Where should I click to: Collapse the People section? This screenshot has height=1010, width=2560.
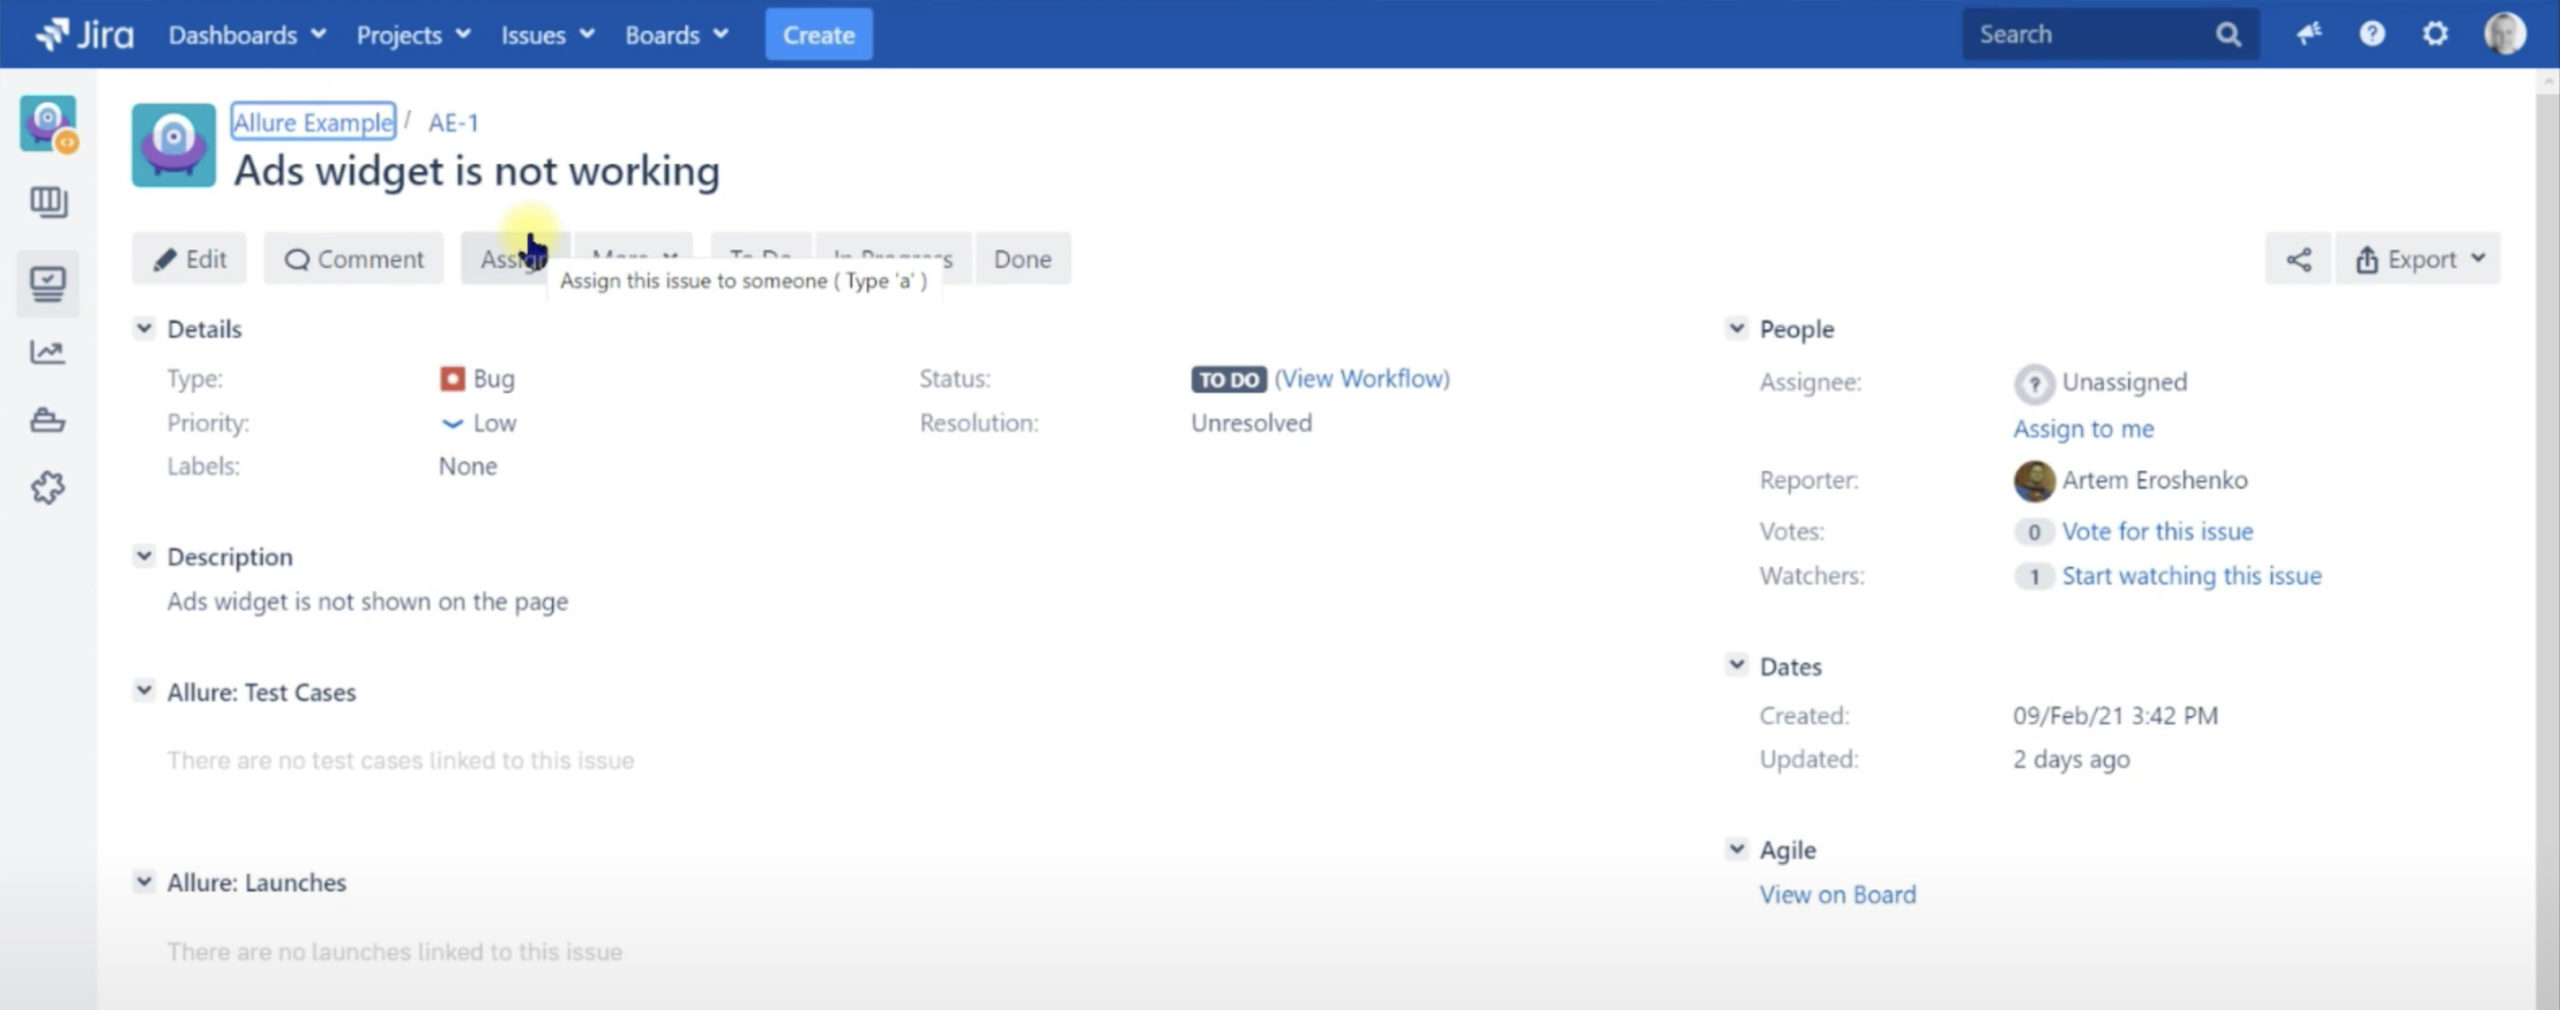1737,328
